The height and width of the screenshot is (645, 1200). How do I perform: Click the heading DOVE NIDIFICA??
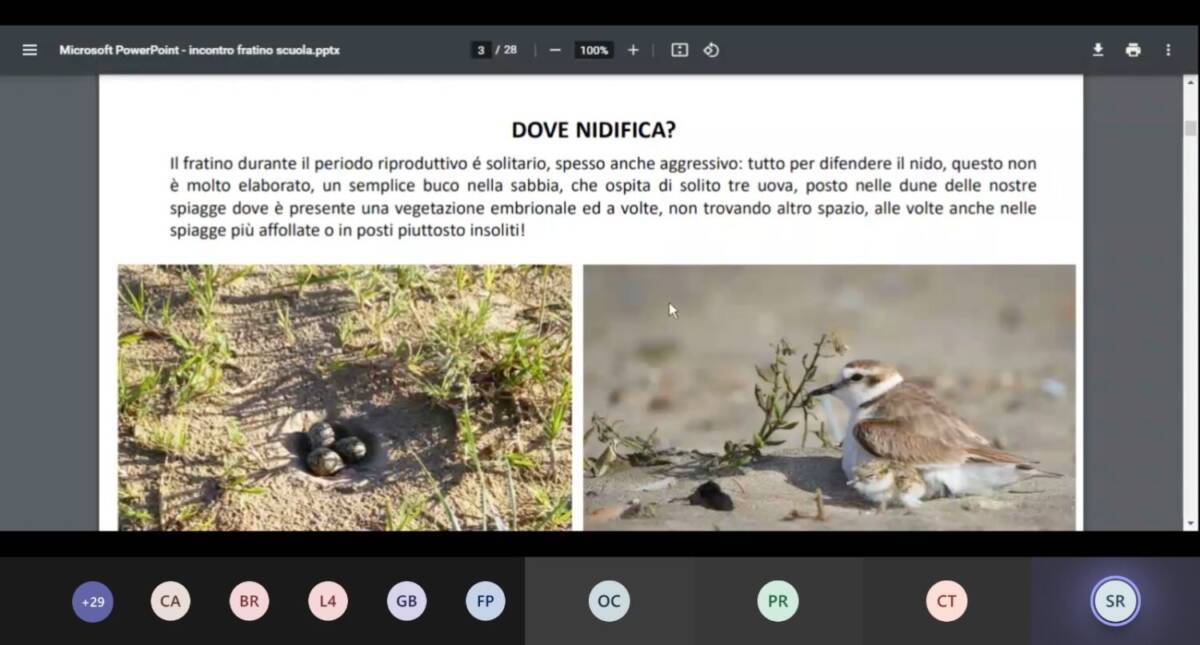click(x=593, y=130)
